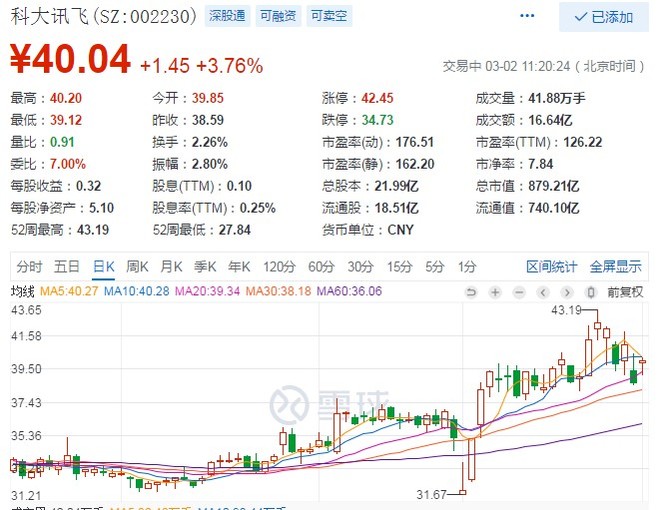660x510 pixels.
Task: Click the 今开 value 39.85
Action: [x=208, y=98]
